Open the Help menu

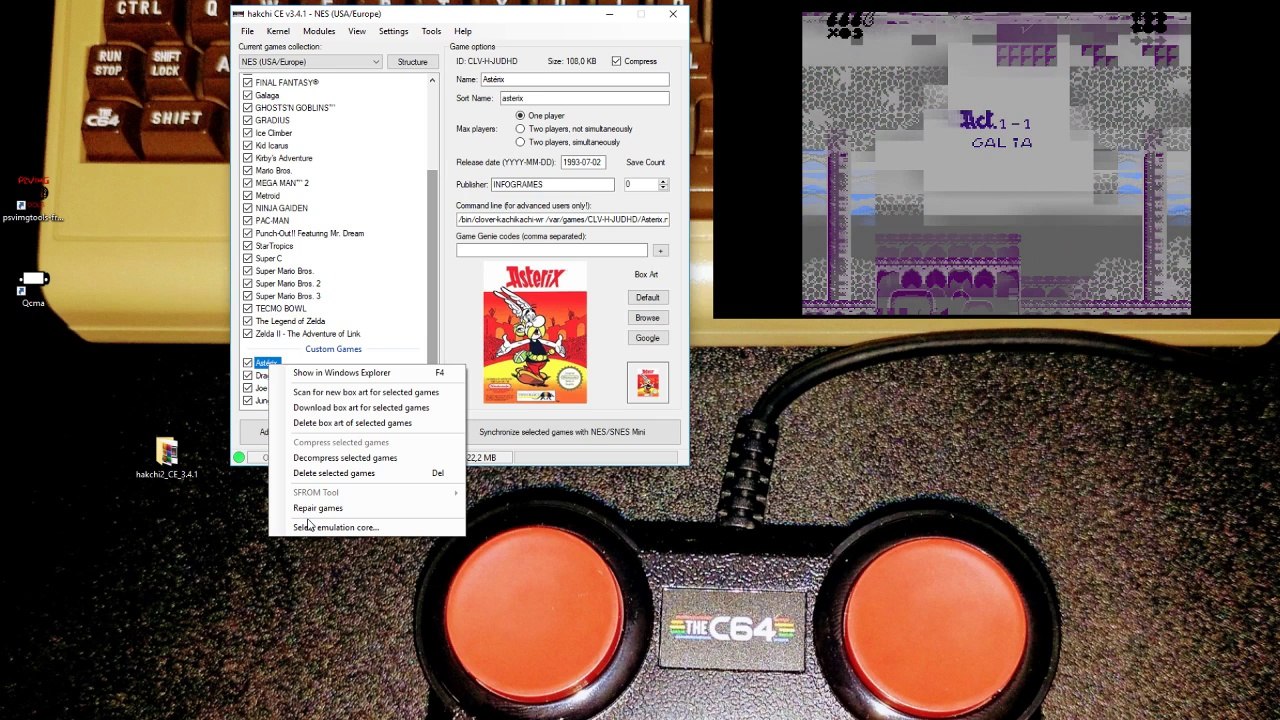463,31
